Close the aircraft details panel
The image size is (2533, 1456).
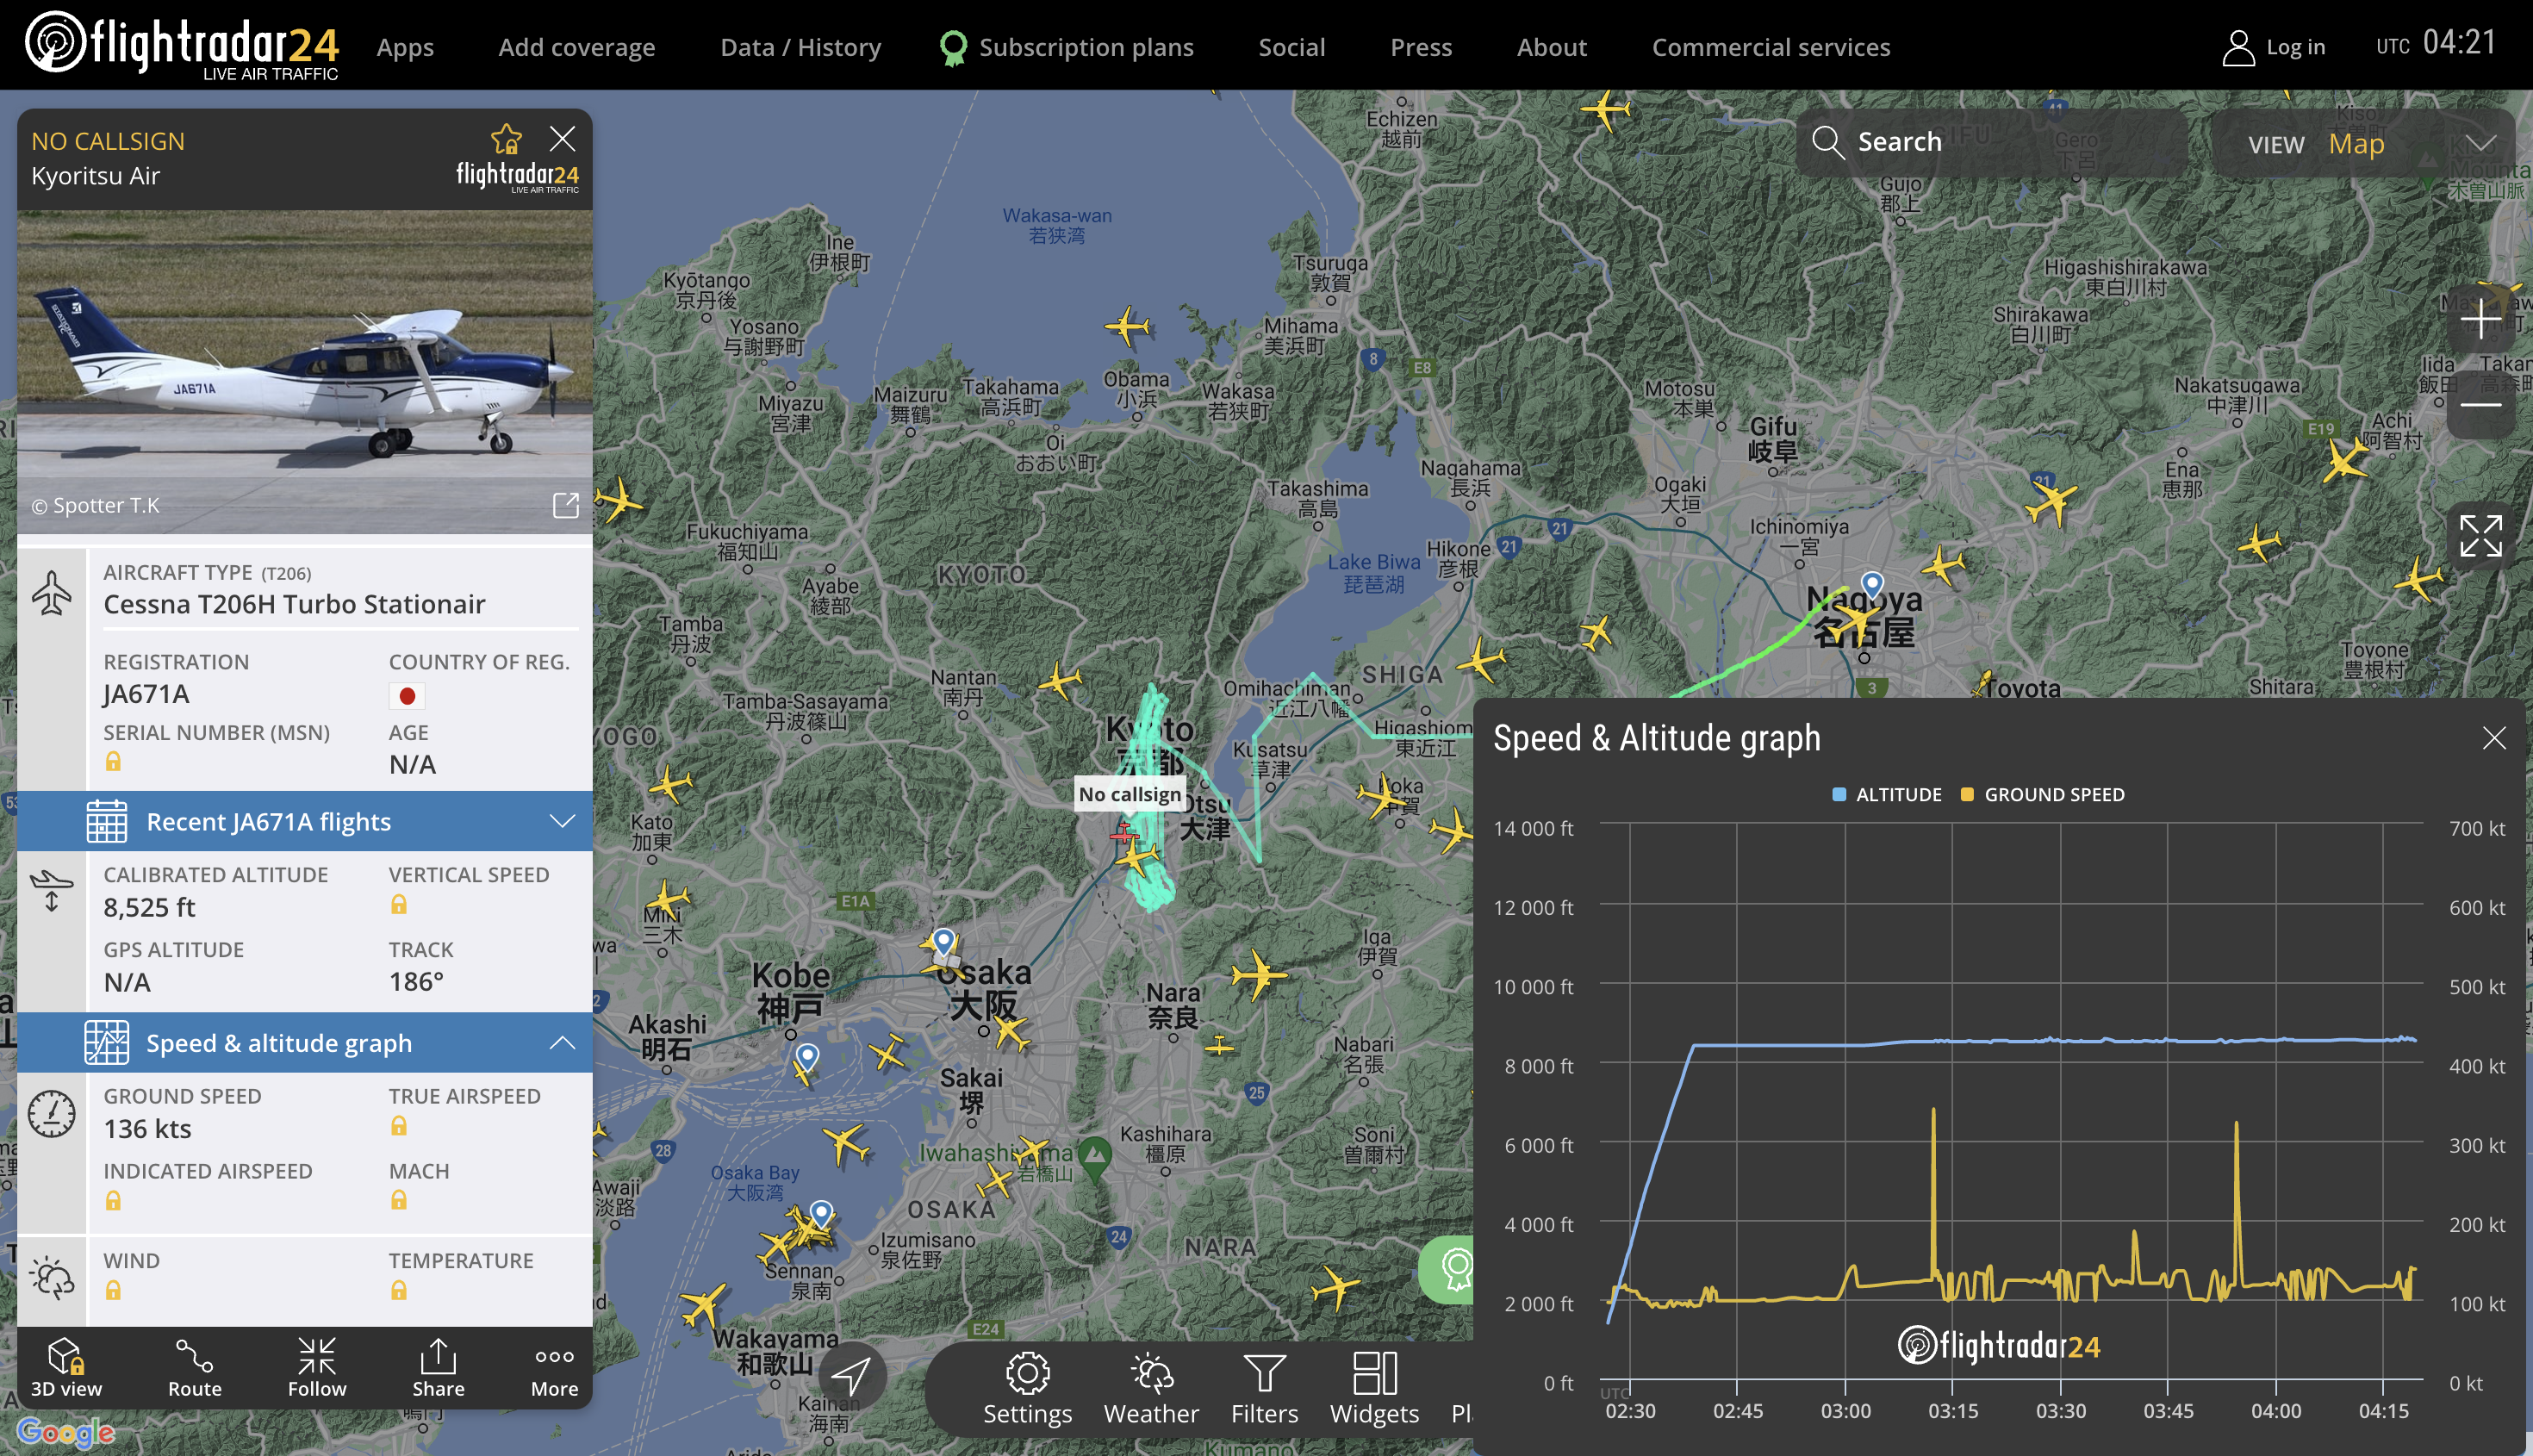point(563,138)
